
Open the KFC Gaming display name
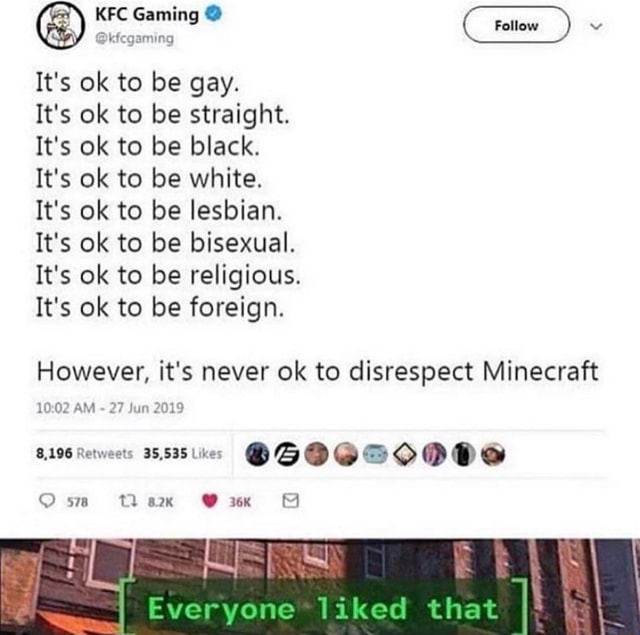coord(147,15)
